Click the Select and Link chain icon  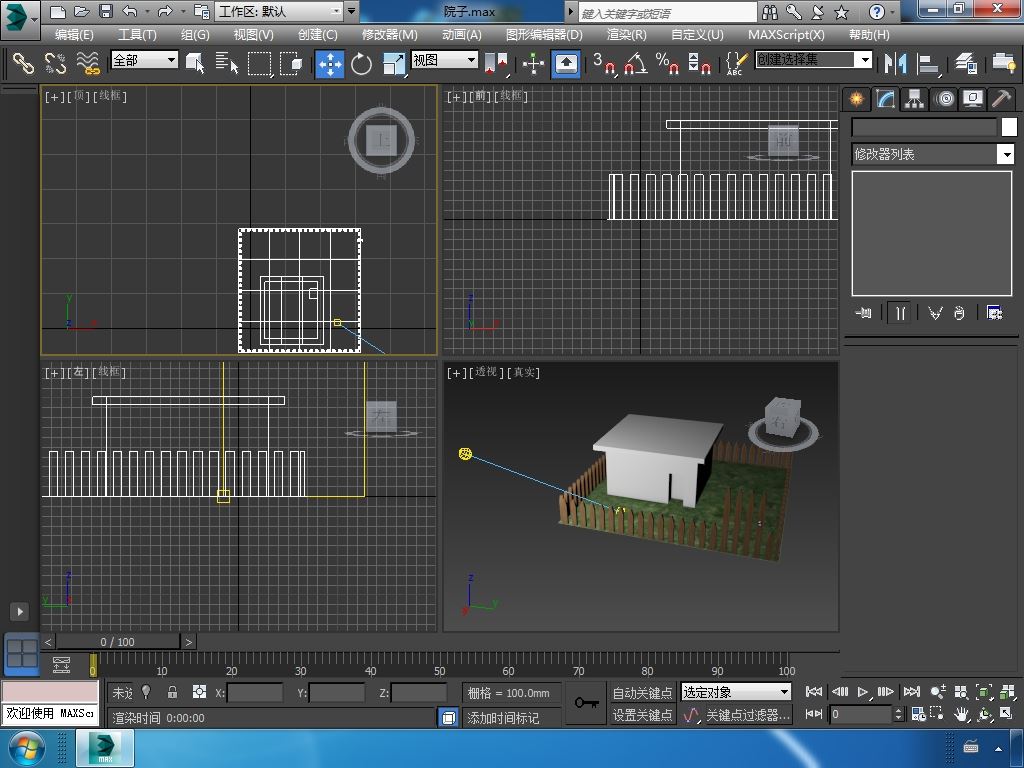pyautogui.click(x=22, y=63)
